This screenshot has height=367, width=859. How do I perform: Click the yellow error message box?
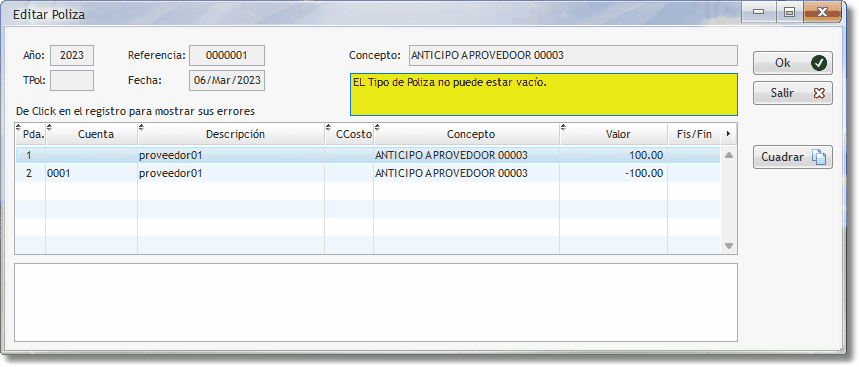(x=543, y=94)
